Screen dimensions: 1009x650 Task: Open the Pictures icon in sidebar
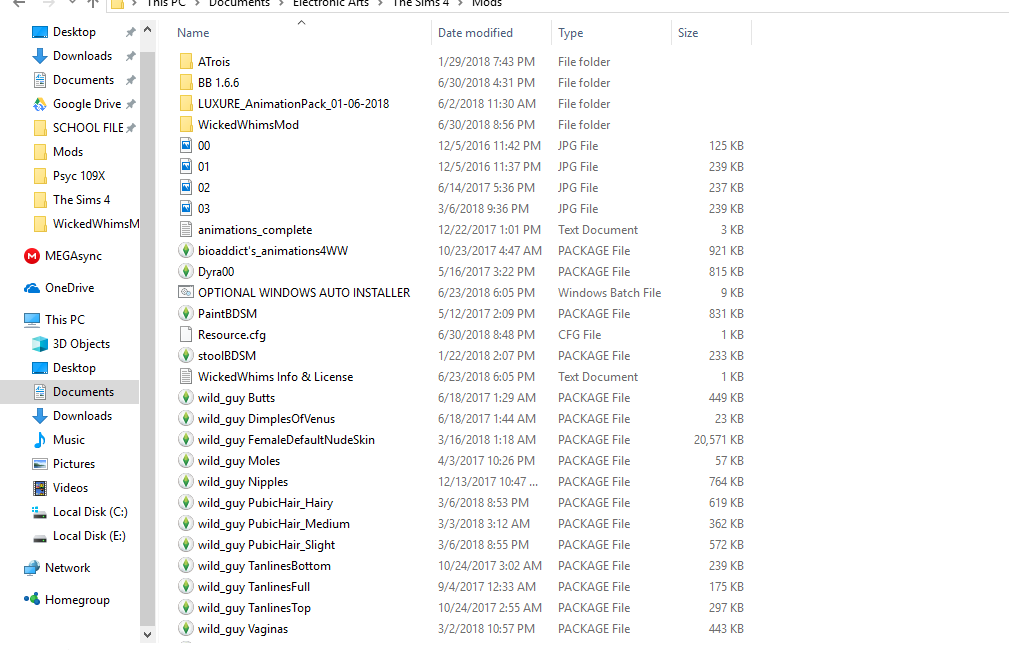pyautogui.click(x=40, y=464)
